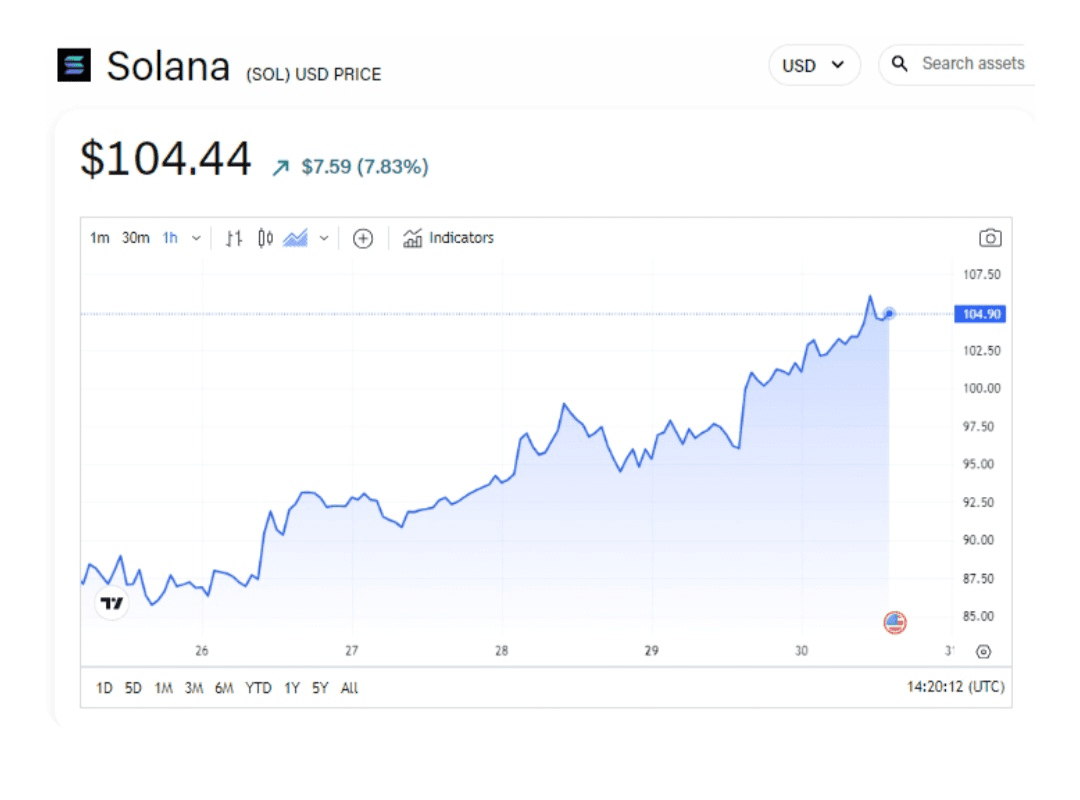Click the Search assets input field
Screen dimensions: 1080x800
click(970, 64)
